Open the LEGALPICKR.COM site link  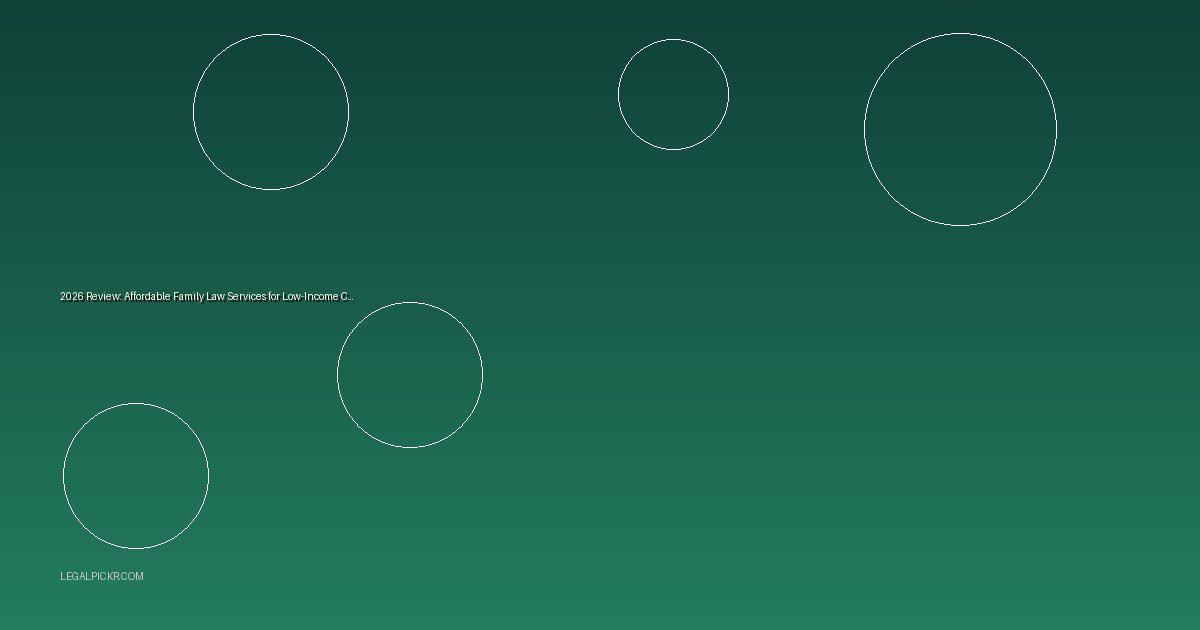click(x=102, y=577)
